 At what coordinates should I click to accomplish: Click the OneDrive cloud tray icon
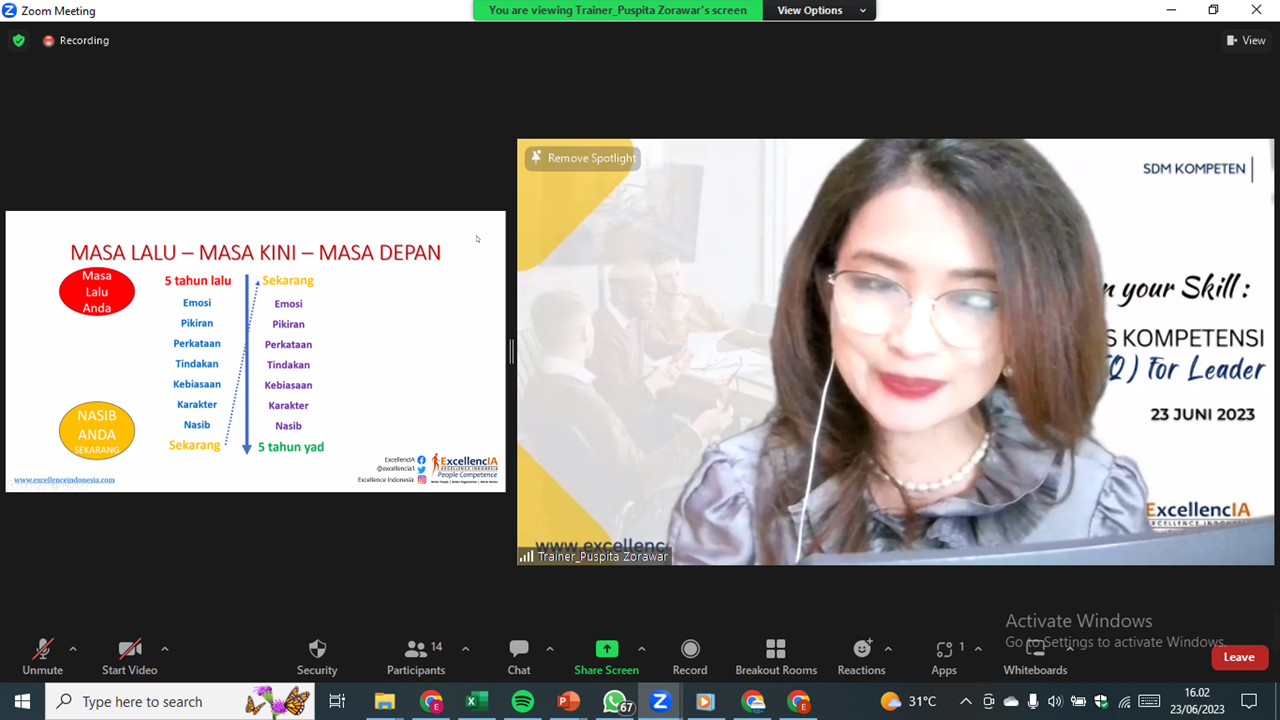point(1011,701)
